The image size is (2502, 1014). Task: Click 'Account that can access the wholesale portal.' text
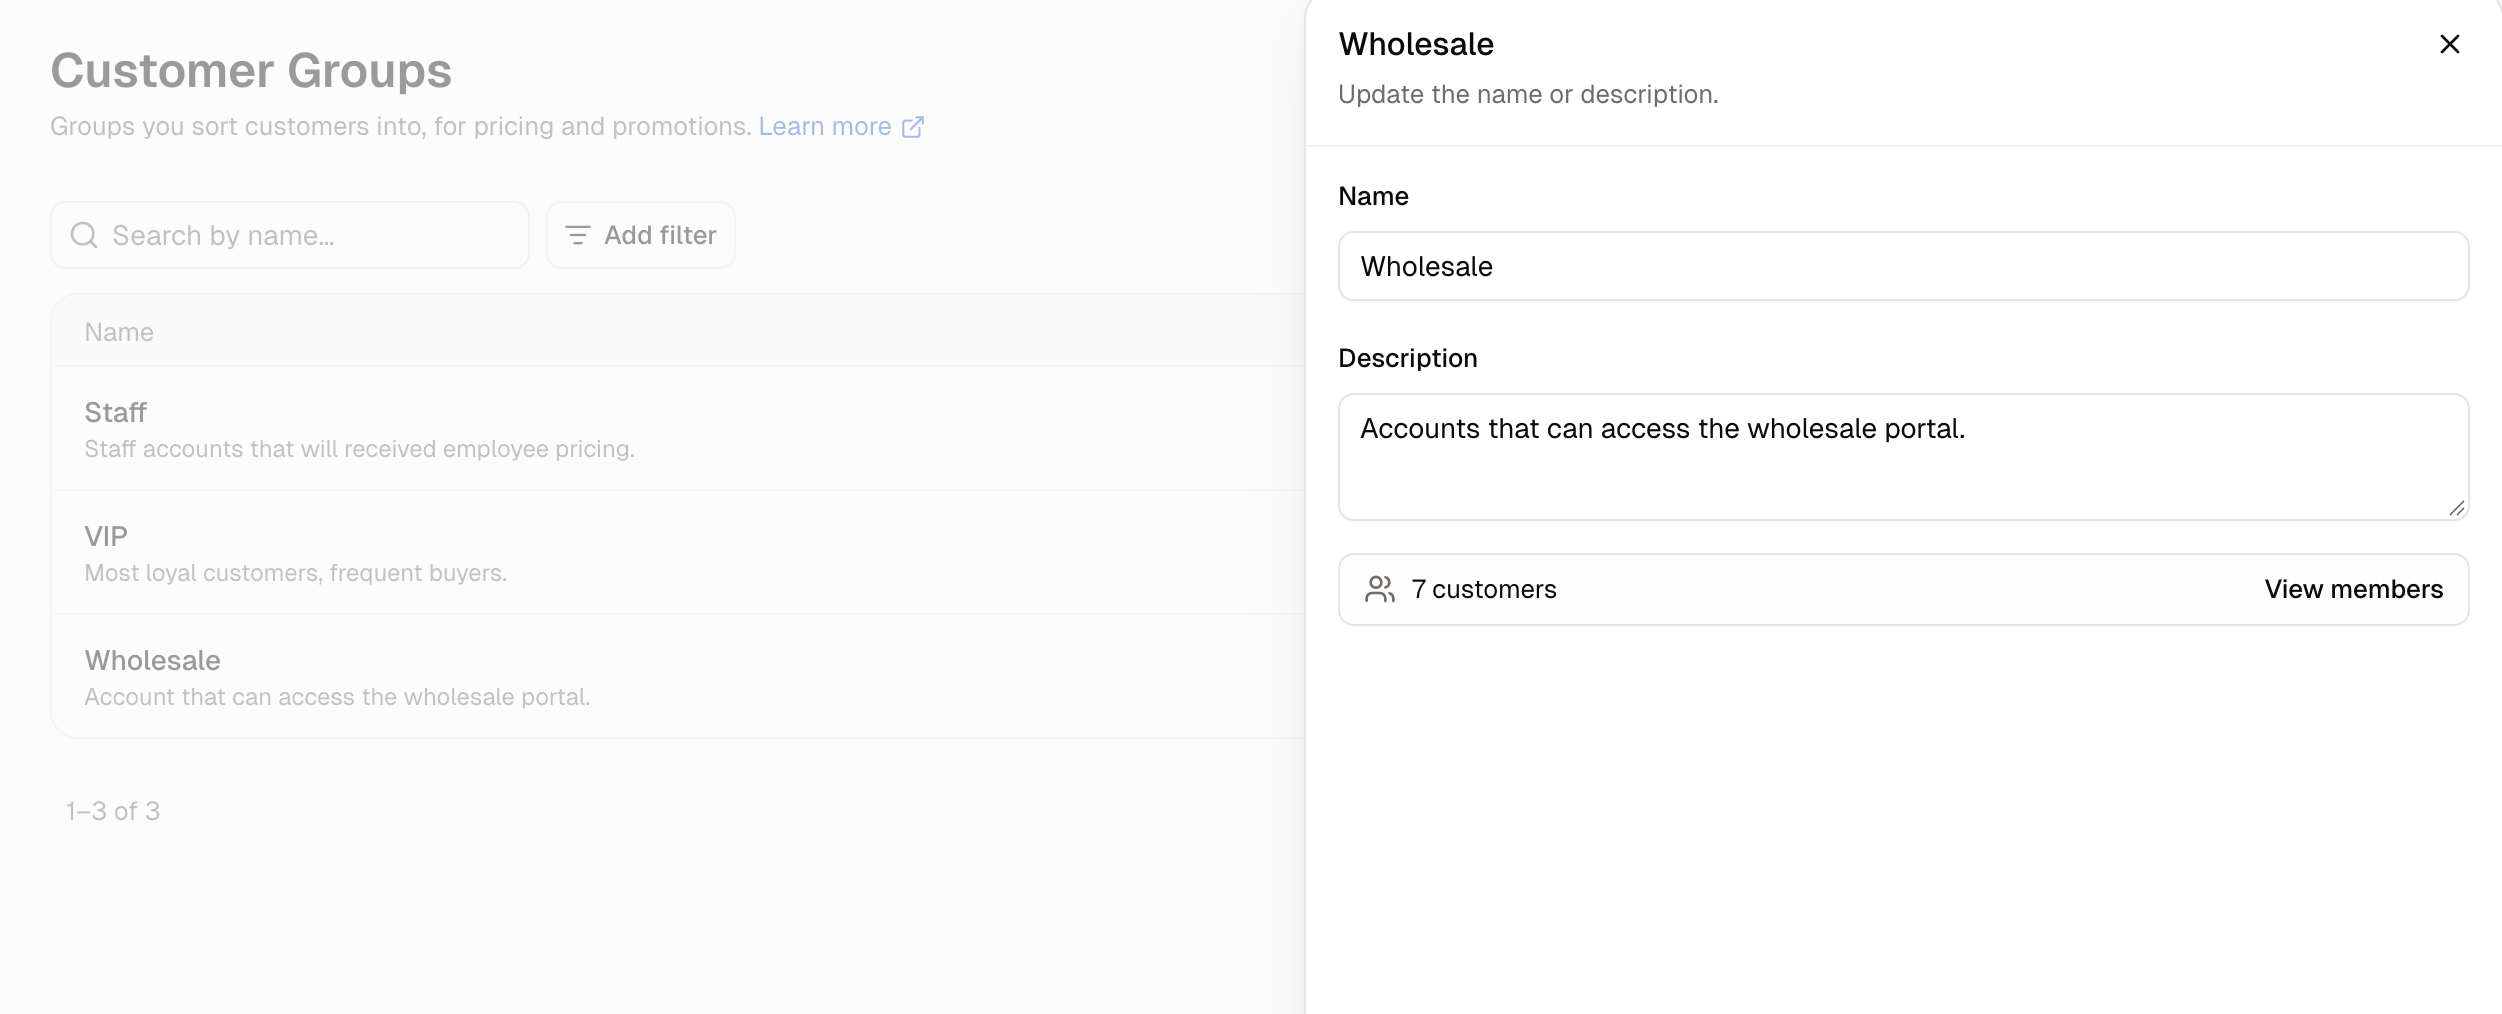point(338,697)
